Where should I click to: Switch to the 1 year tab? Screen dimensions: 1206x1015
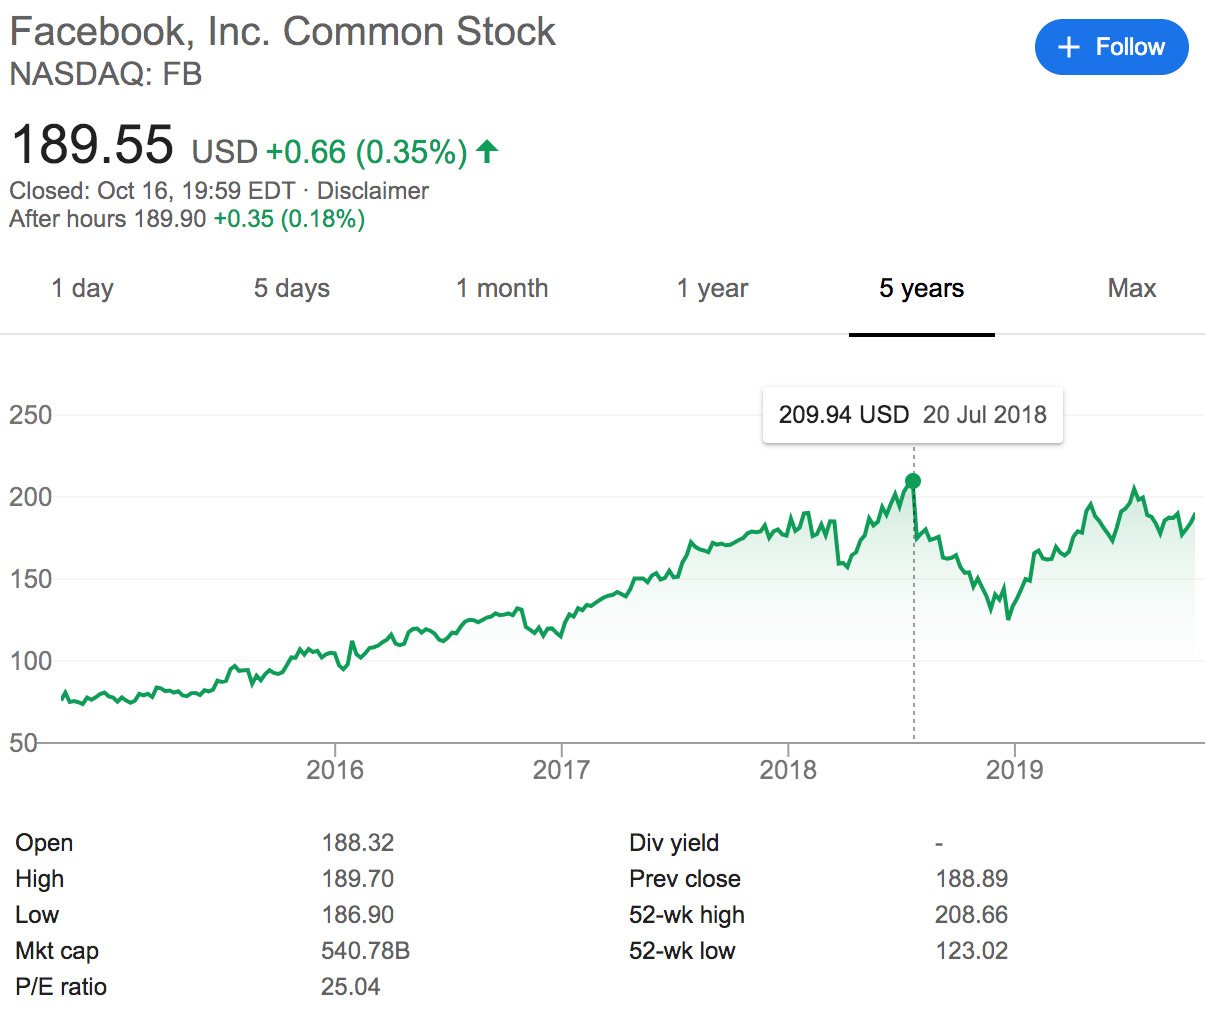coord(712,289)
